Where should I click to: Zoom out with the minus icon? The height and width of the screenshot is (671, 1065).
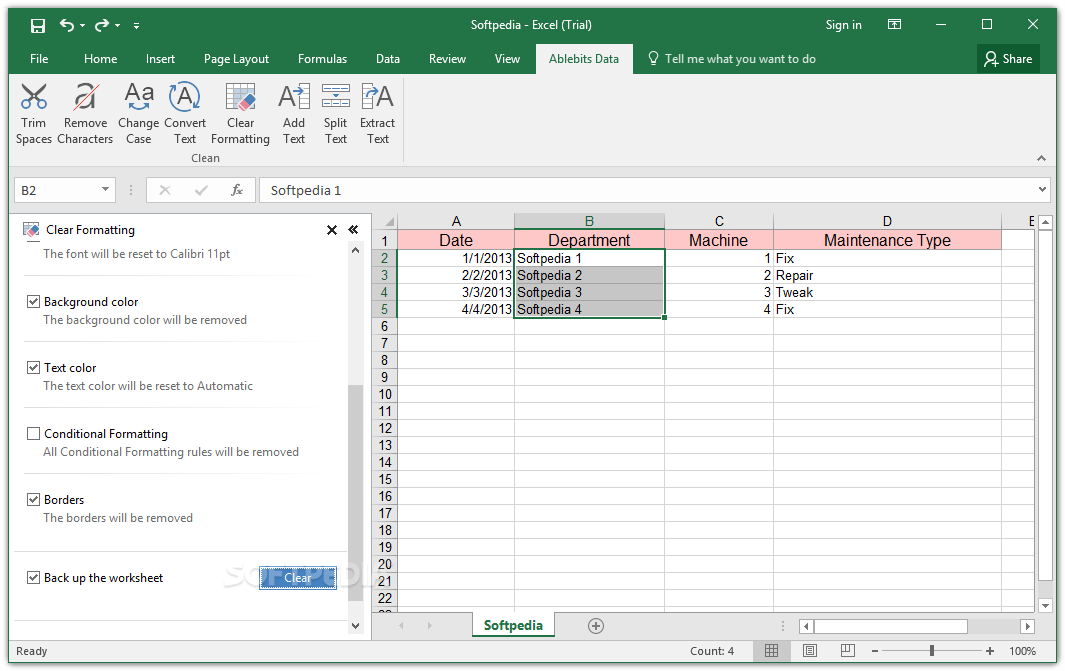tap(875, 651)
